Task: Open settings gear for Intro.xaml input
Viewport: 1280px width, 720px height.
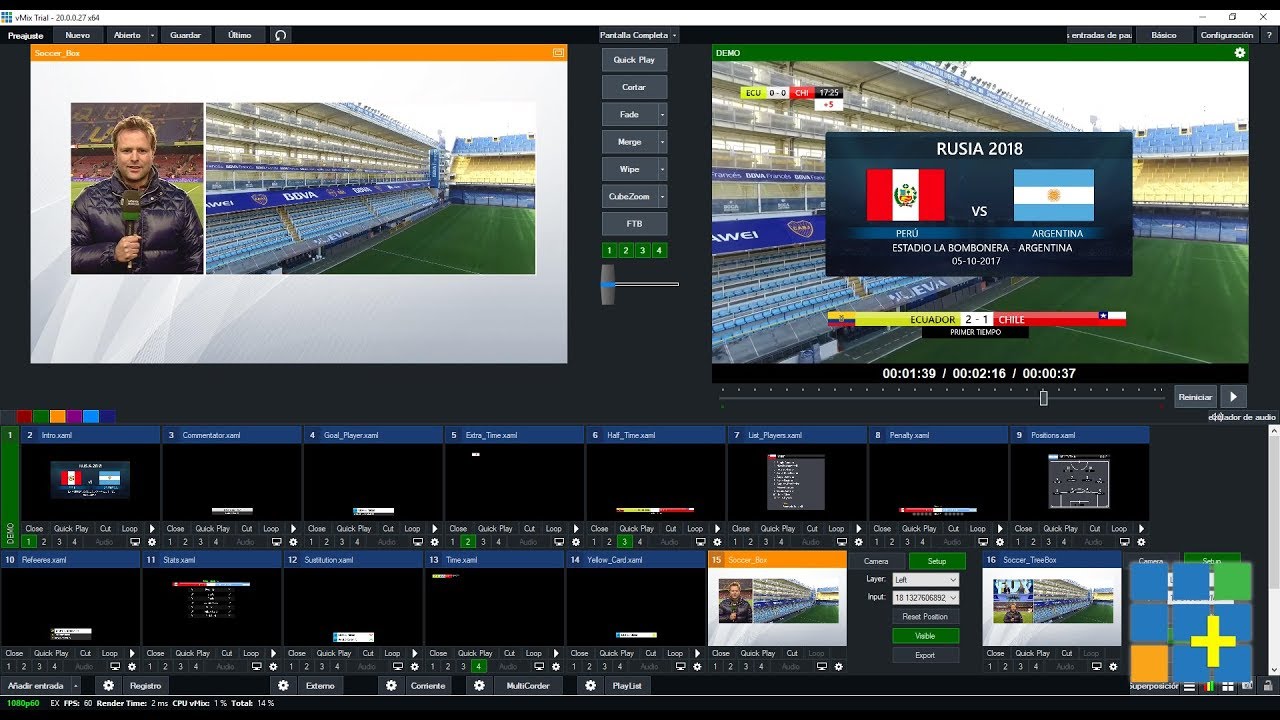Action: [152, 542]
